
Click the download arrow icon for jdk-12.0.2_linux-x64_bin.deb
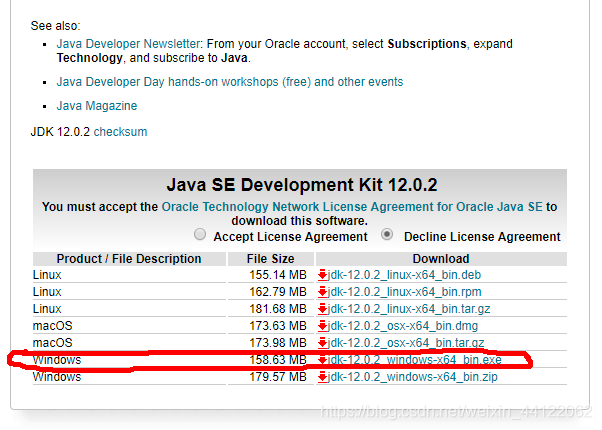[322, 275]
